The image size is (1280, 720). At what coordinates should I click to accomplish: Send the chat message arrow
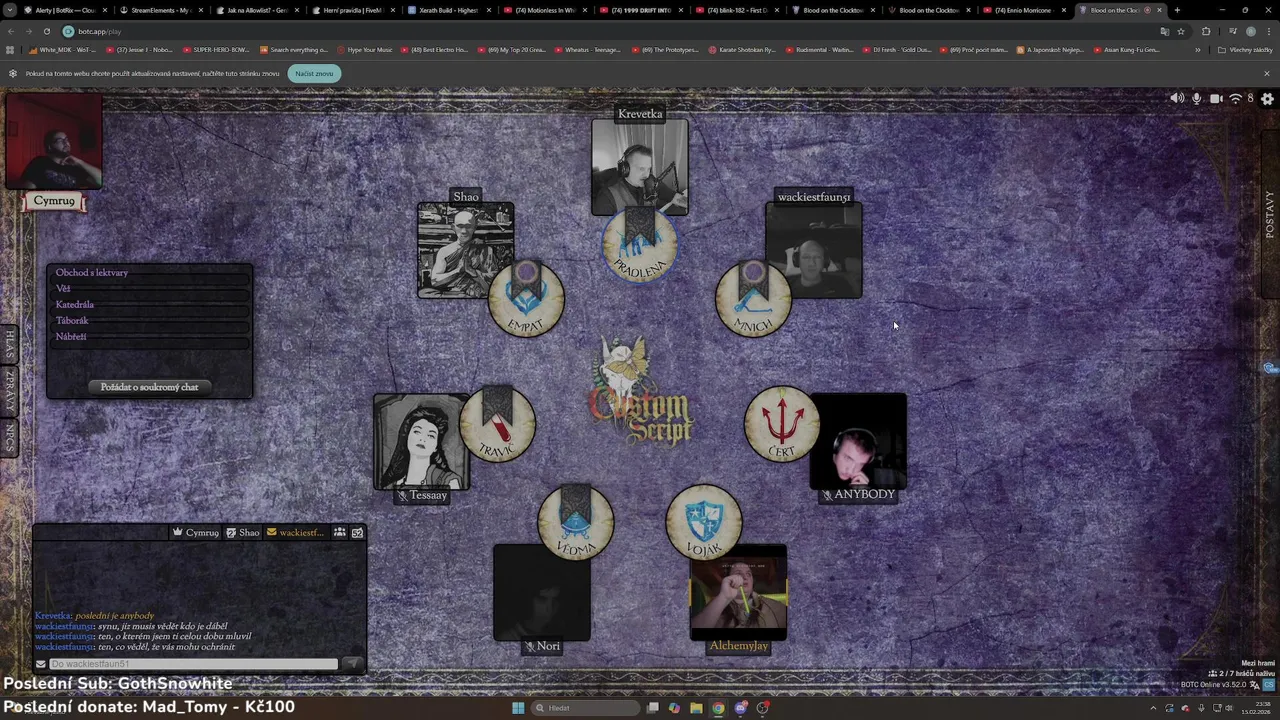coord(352,664)
